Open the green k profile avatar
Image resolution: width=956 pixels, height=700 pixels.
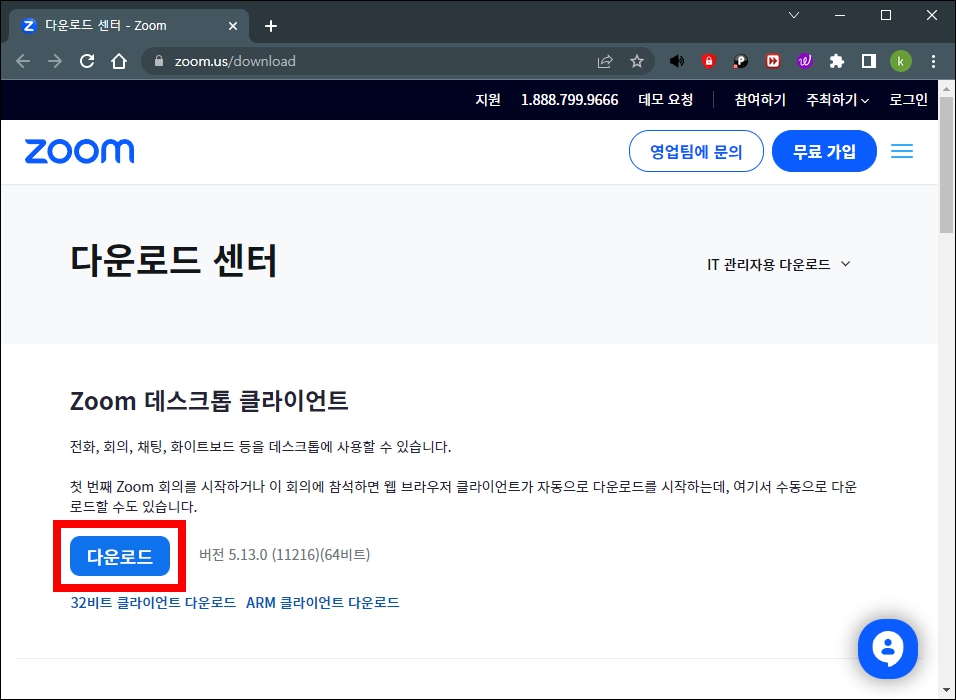click(x=901, y=61)
